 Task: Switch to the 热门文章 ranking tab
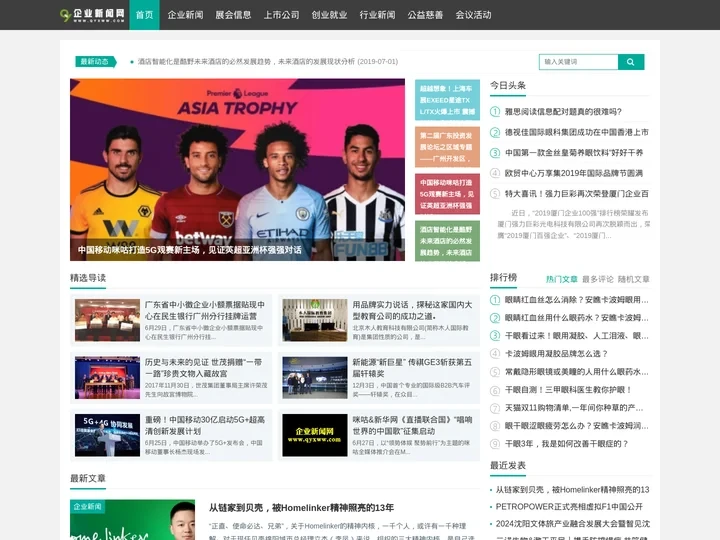point(562,279)
